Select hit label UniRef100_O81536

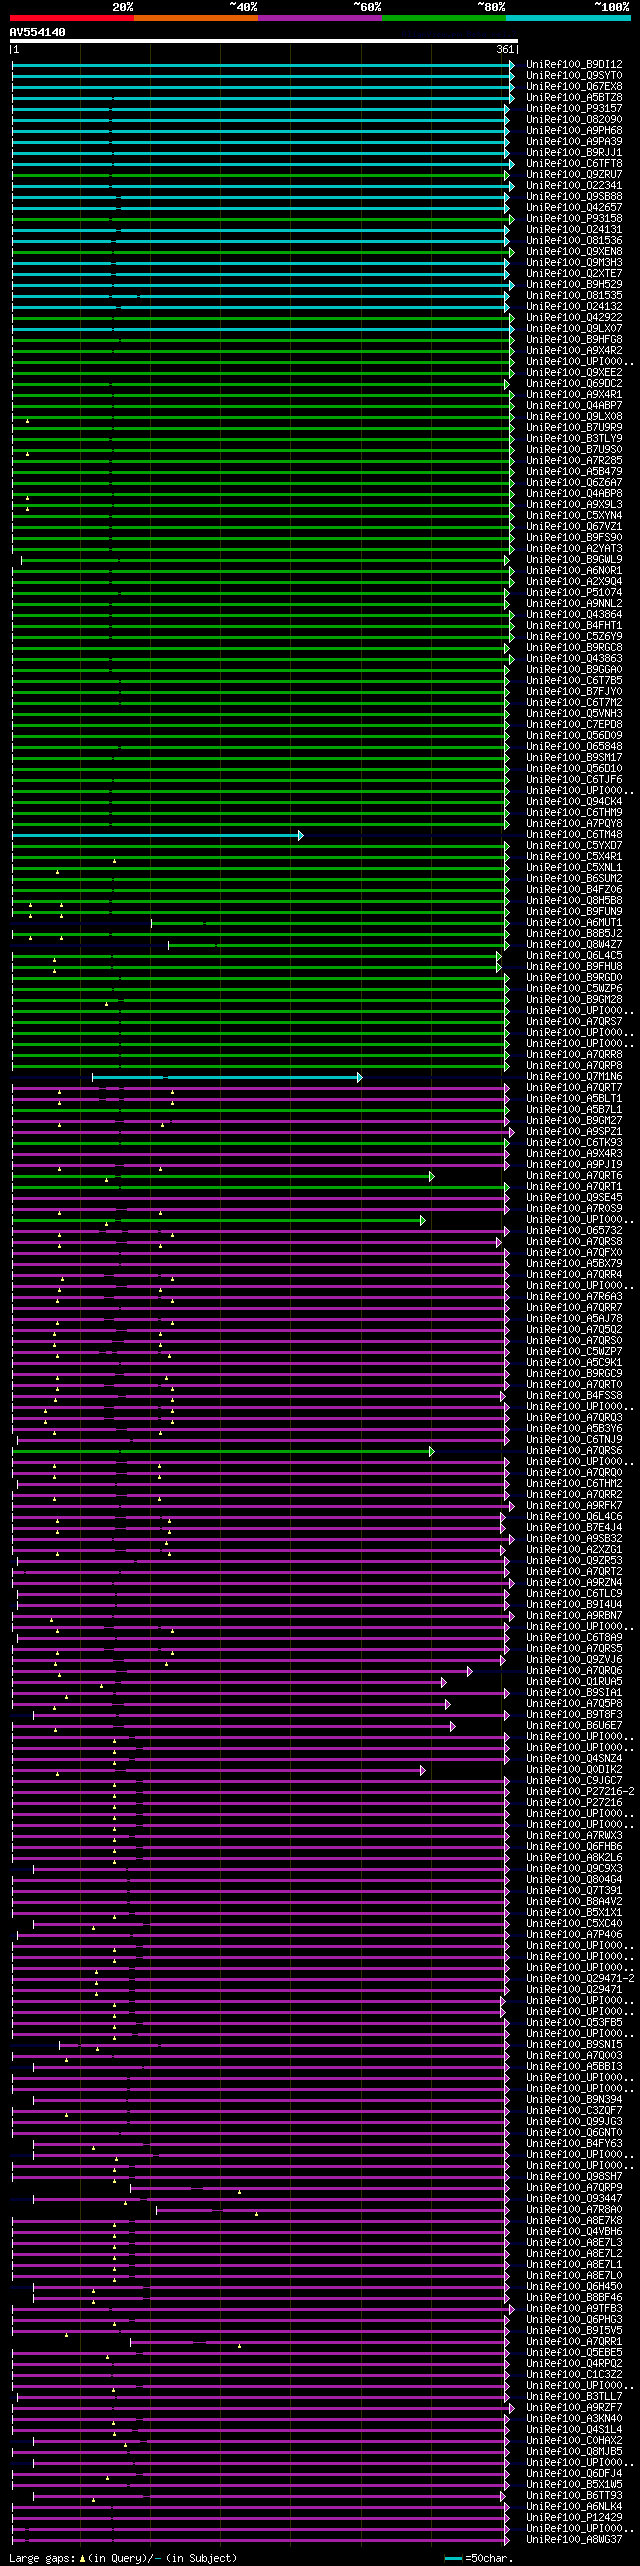[574, 240]
